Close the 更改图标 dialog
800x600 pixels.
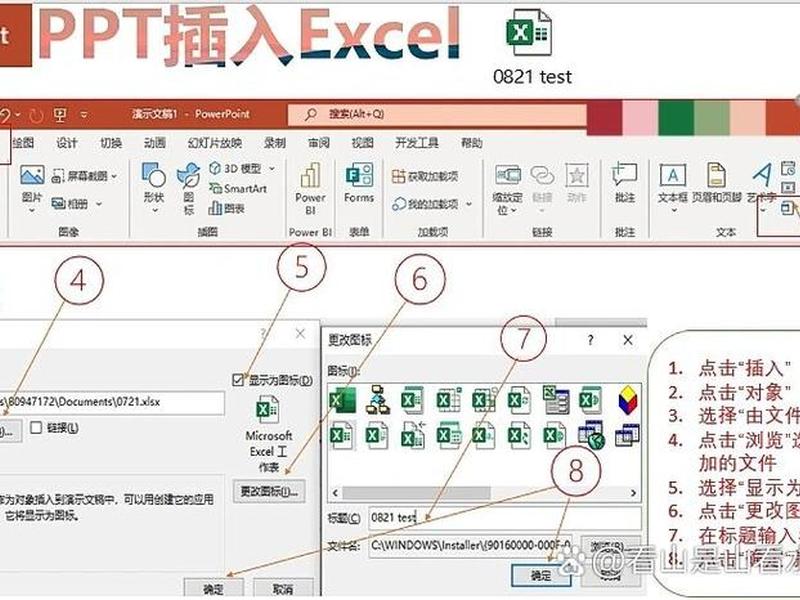628,340
